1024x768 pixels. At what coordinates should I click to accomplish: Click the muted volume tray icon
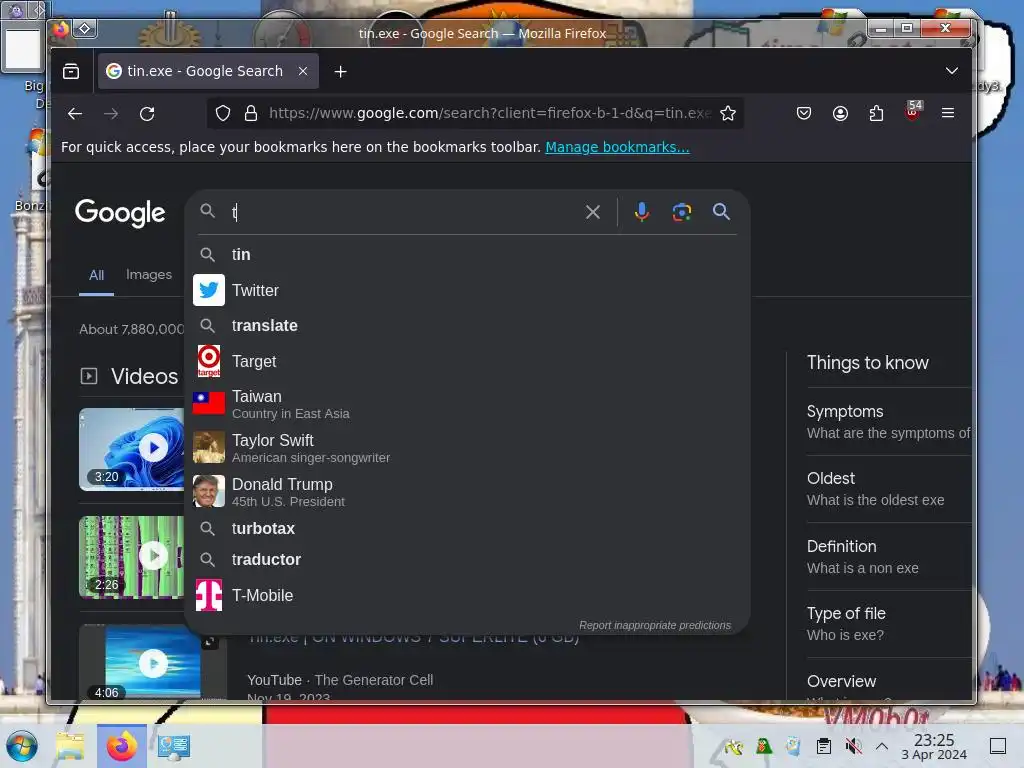click(853, 746)
